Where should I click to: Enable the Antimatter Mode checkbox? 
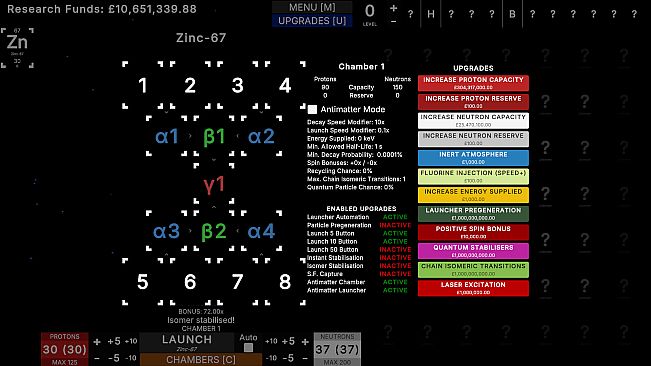tap(312, 110)
